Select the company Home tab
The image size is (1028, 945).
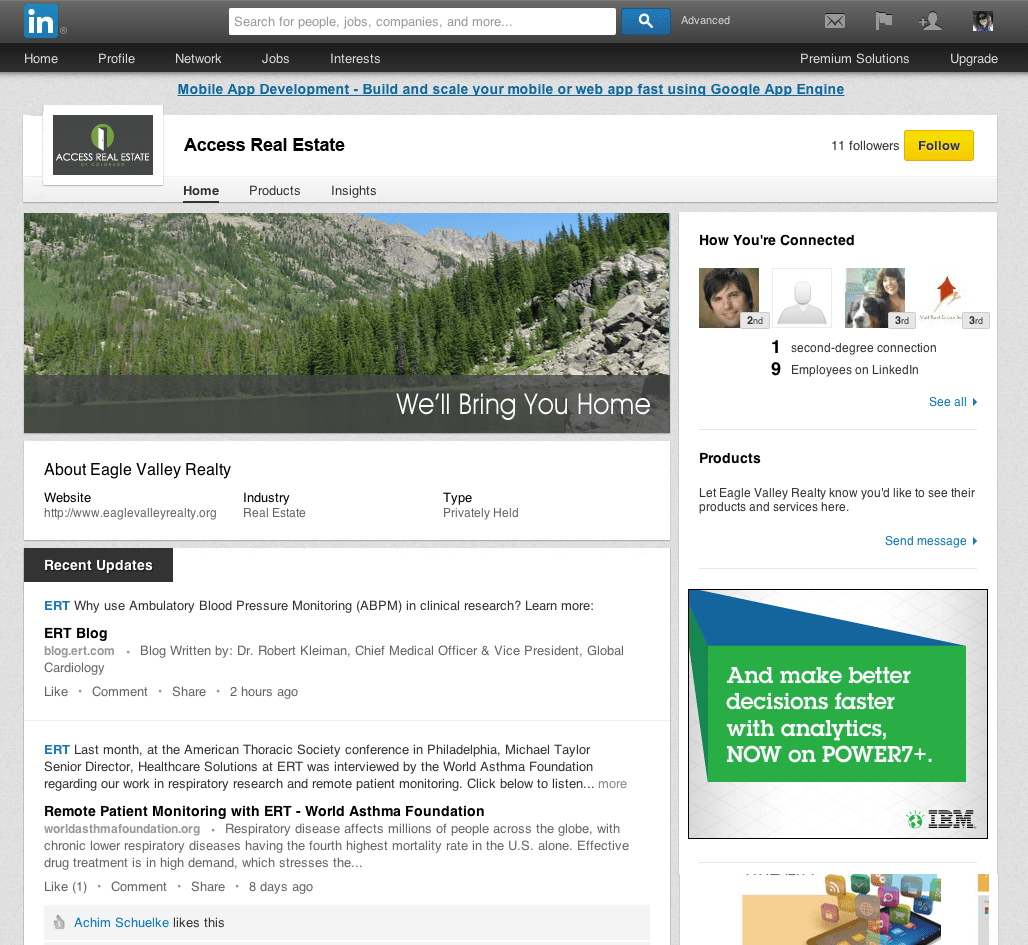click(x=201, y=191)
